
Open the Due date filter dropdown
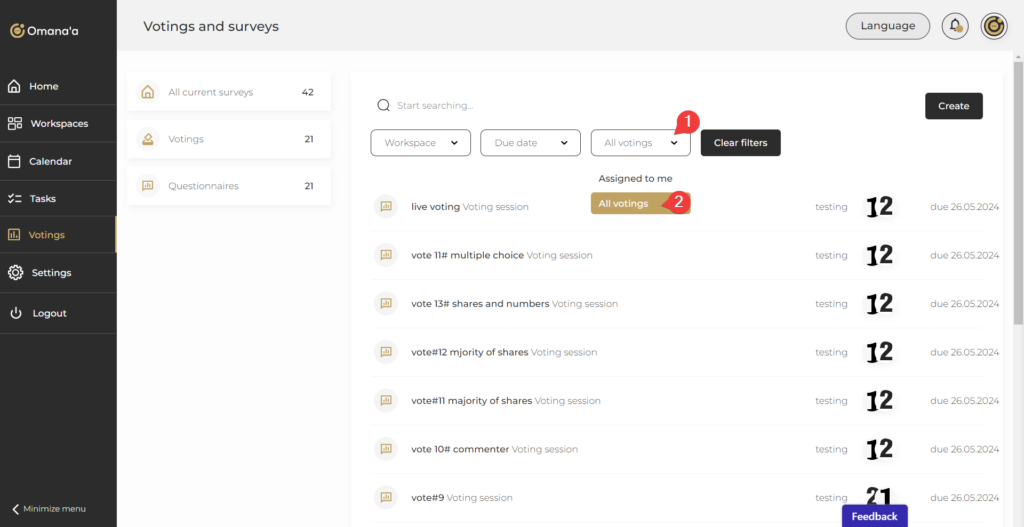(530, 143)
